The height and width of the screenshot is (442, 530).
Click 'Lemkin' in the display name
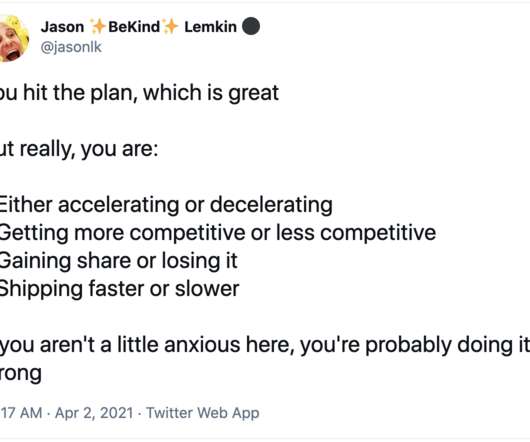210,27
